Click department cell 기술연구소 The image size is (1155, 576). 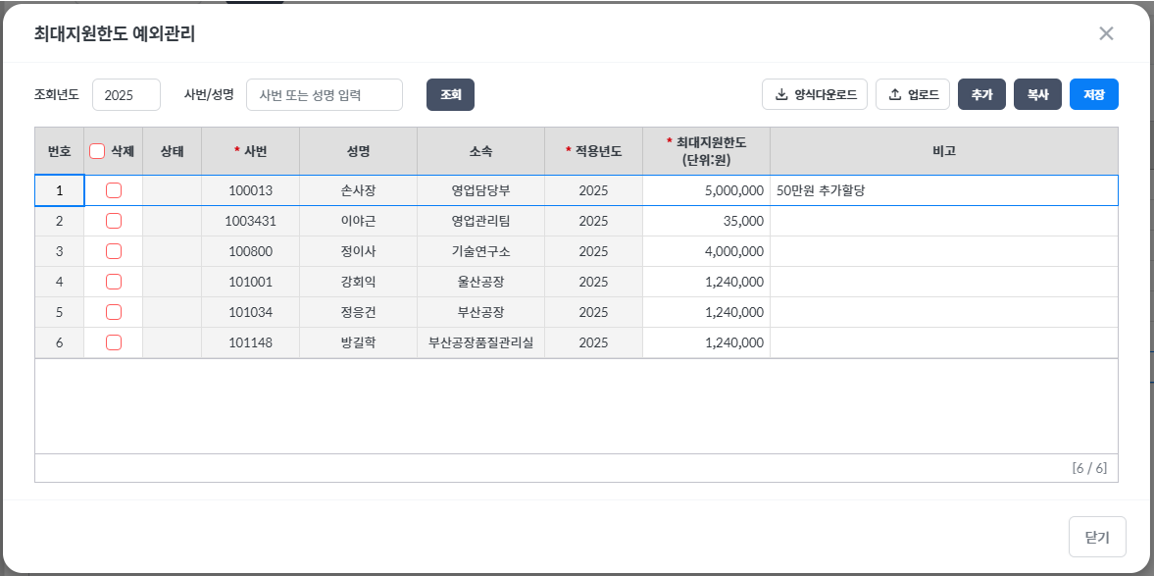[481, 251]
